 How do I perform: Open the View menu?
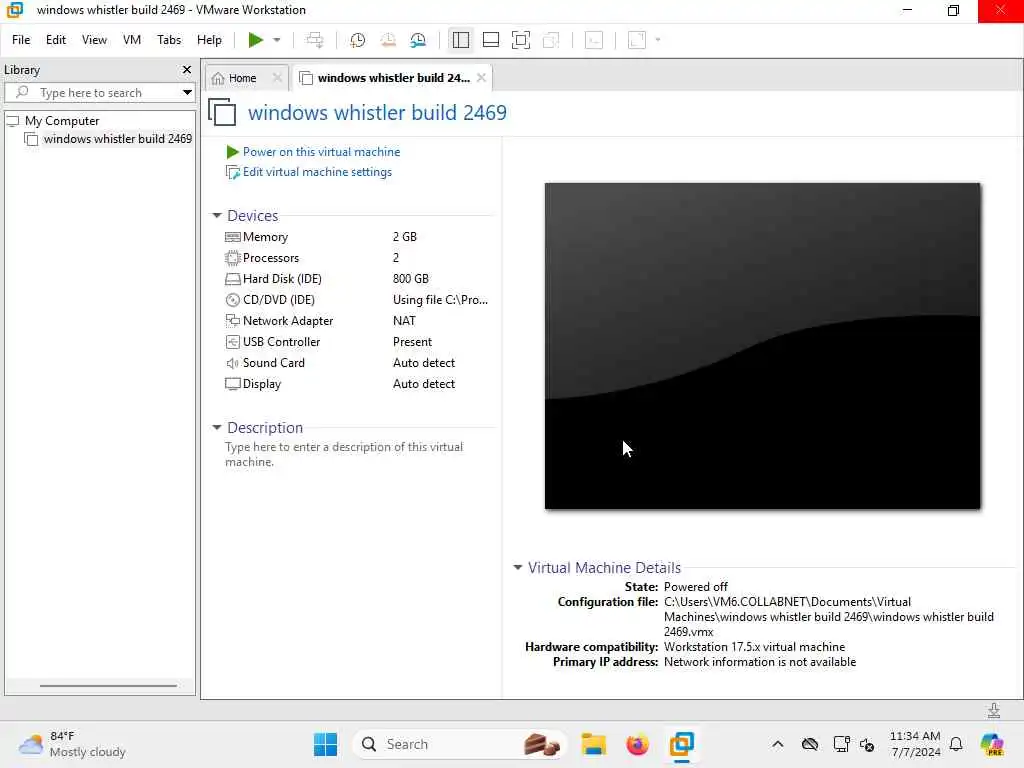point(94,40)
